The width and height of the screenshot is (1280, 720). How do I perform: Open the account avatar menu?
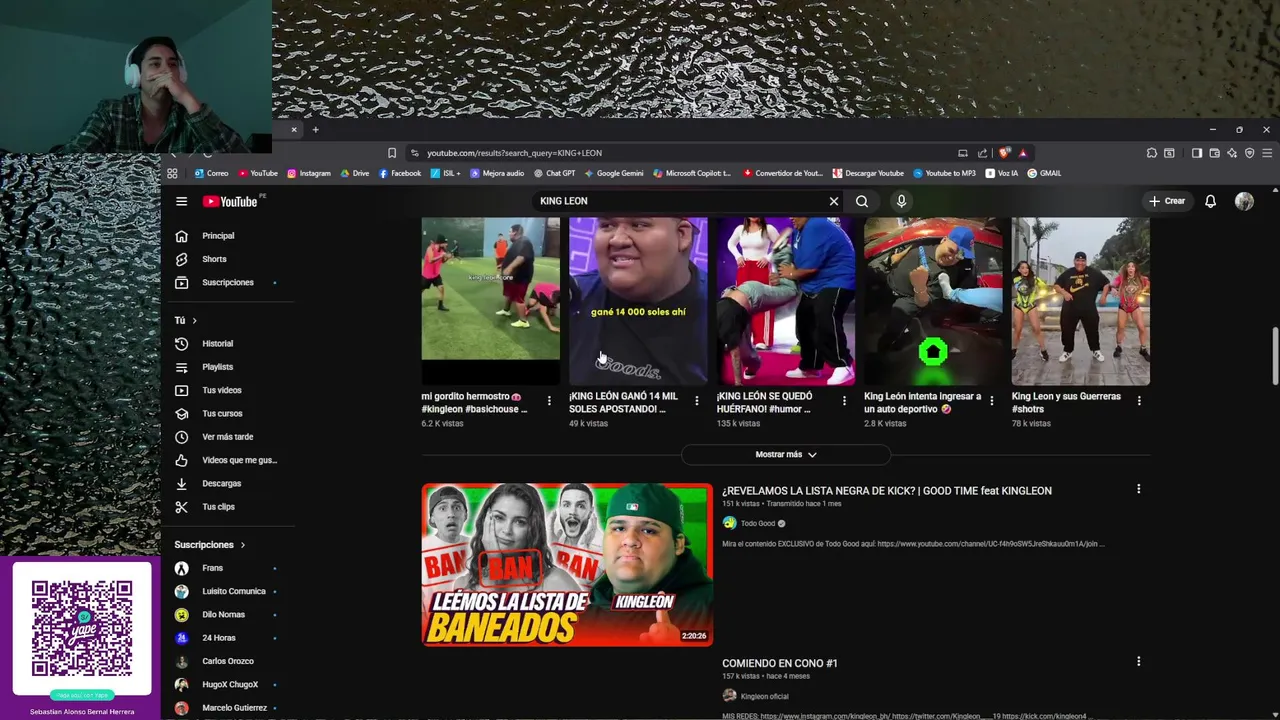tap(1244, 201)
